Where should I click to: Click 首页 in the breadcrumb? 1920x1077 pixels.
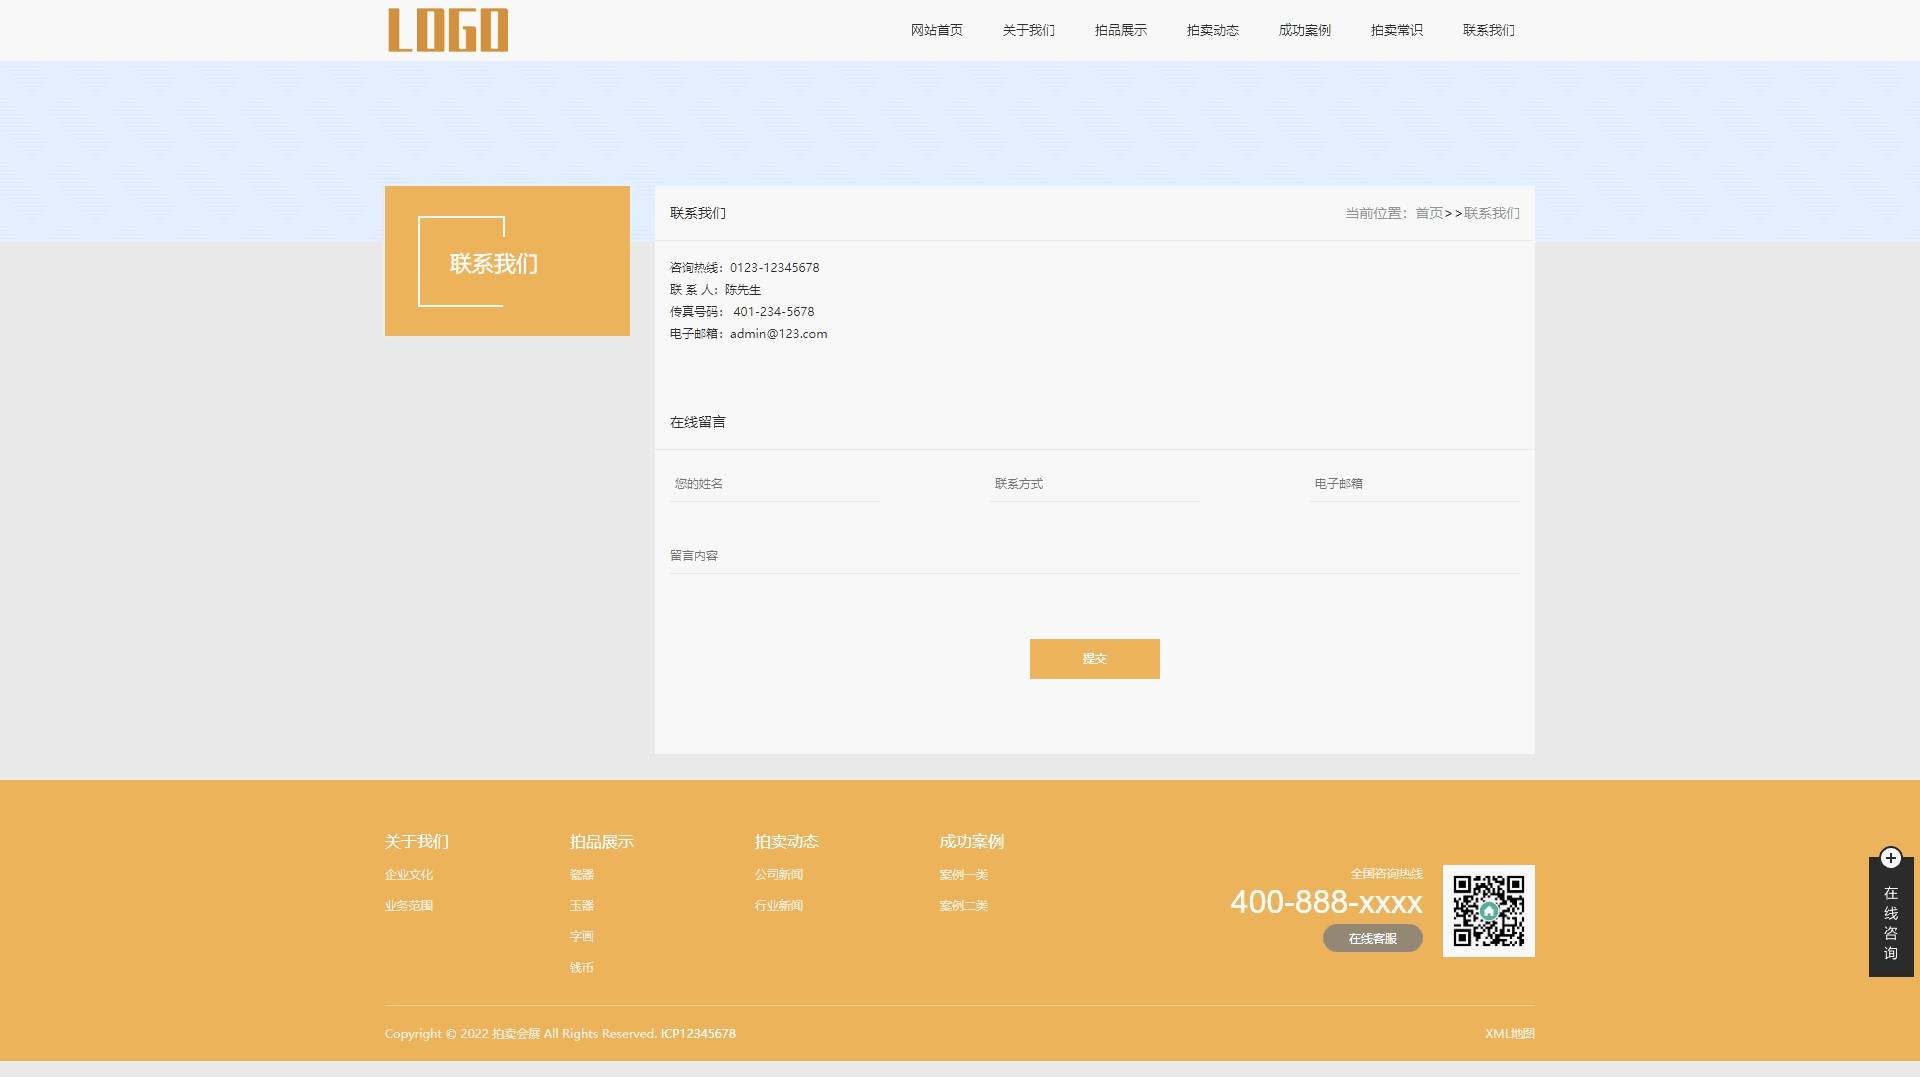click(1428, 213)
